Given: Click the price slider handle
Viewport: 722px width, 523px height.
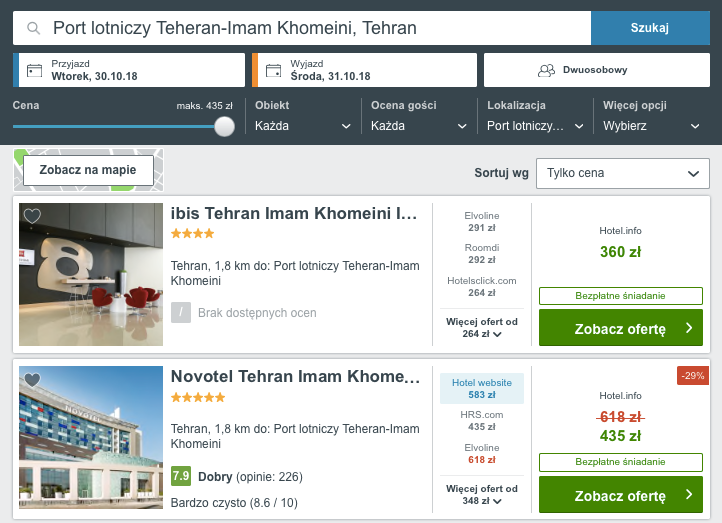Looking at the screenshot, I should 225,126.
